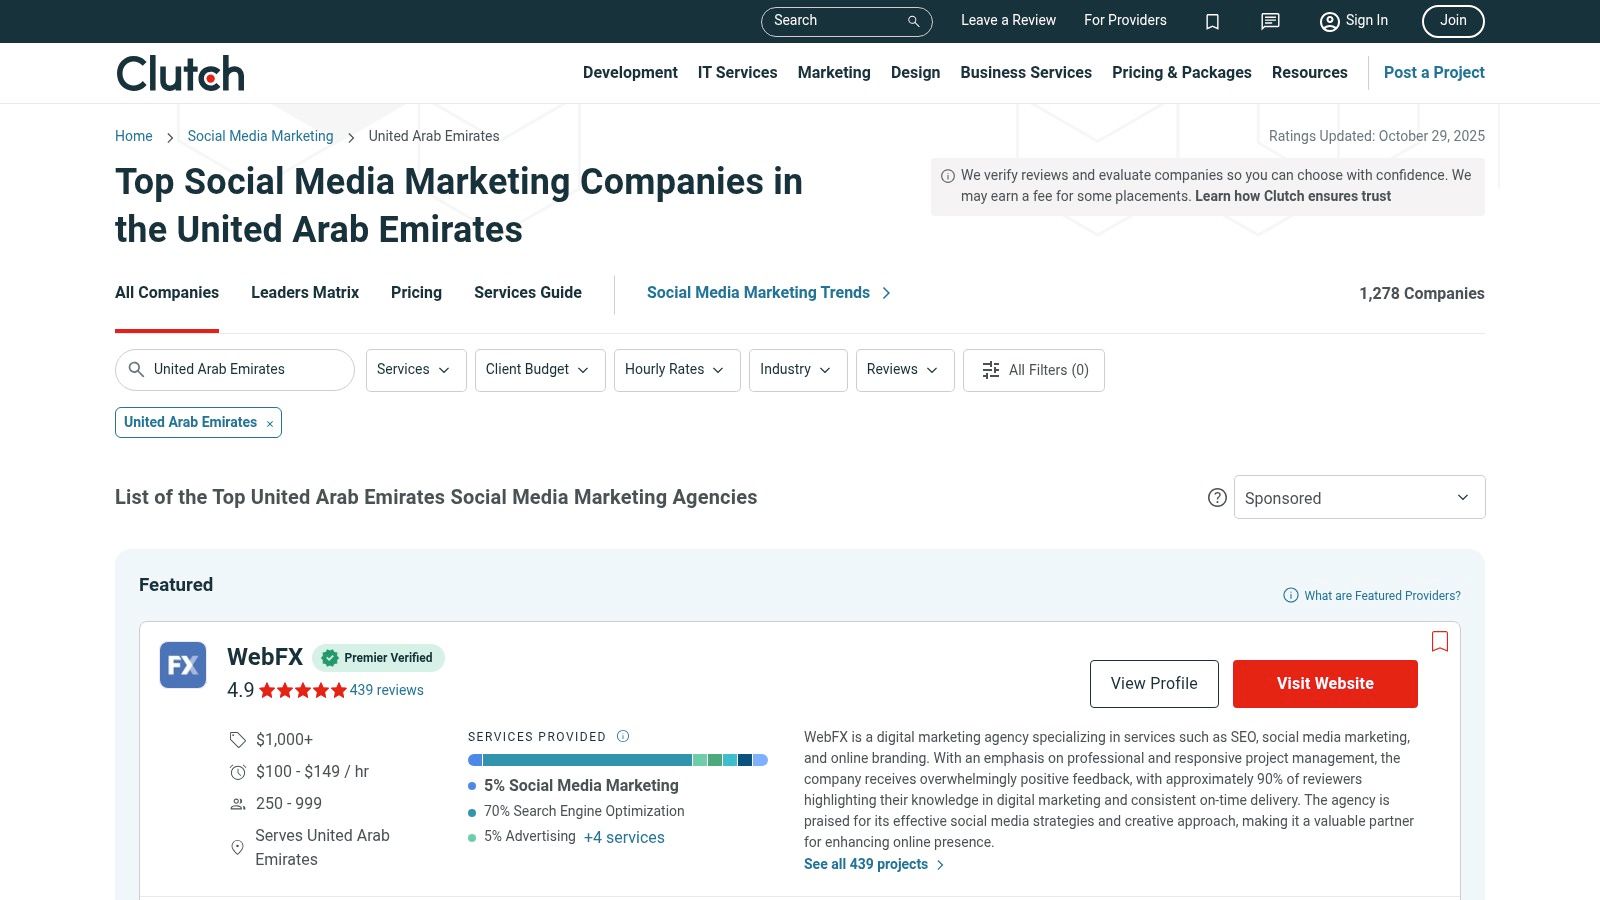Screen dimensions: 1600x900
Task: Expand the Services filter dropdown
Action: click(415, 370)
